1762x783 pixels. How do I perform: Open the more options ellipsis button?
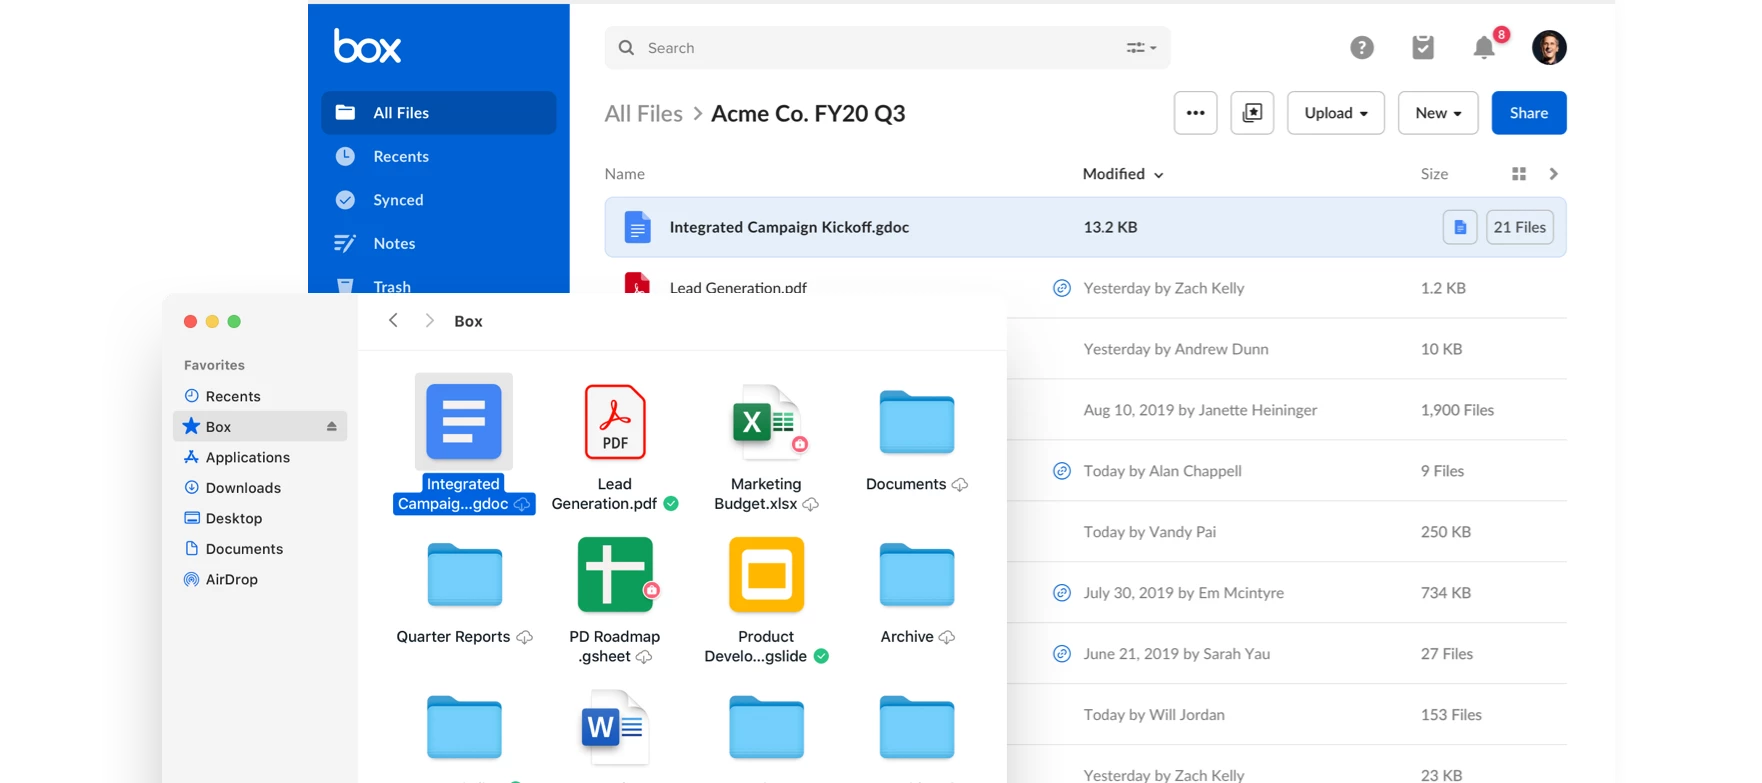[x=1195, y=113]
